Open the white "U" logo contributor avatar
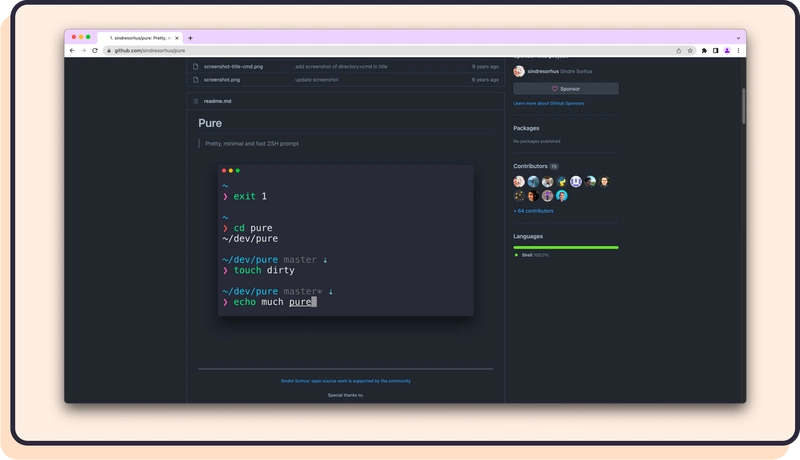The image size is (800, 460). click(576, 182)
